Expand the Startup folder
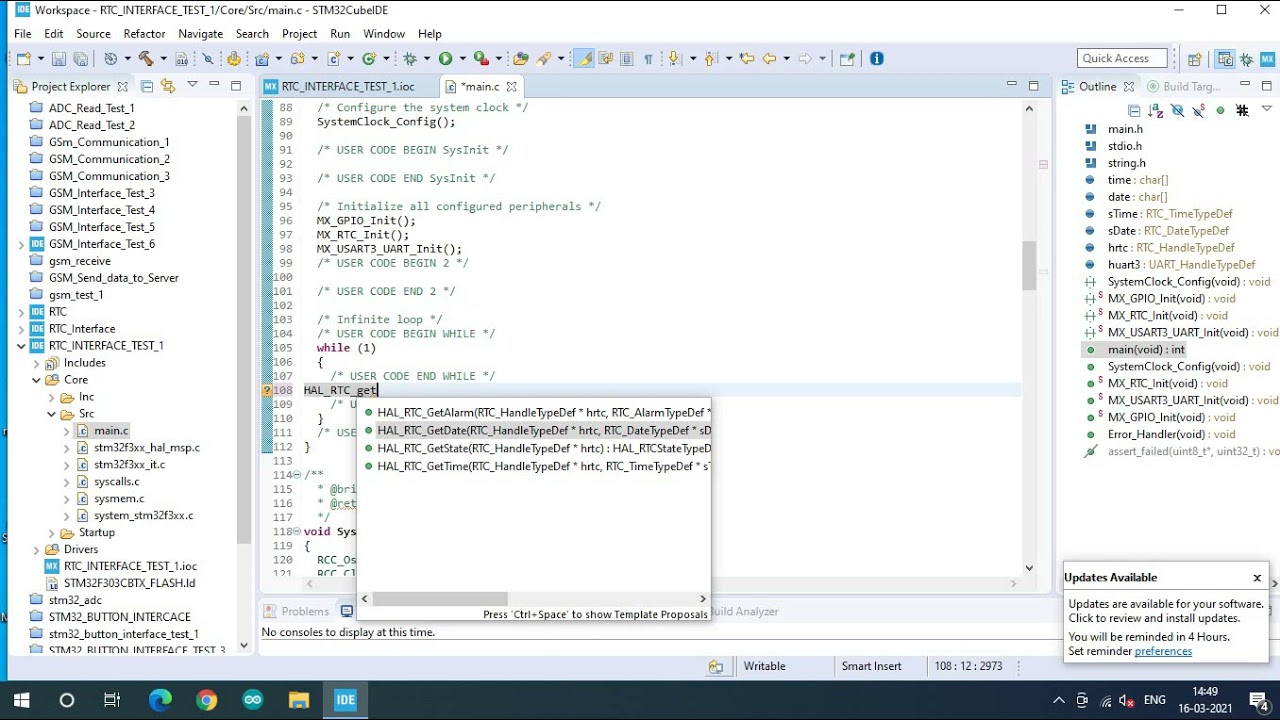1280x720 pixels. click(x=52, y=533)
